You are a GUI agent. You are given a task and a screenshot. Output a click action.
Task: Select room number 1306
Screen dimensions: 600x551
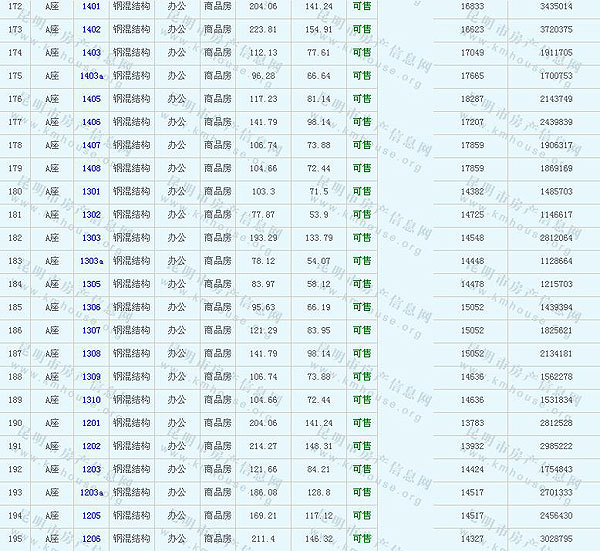(91, 307)
